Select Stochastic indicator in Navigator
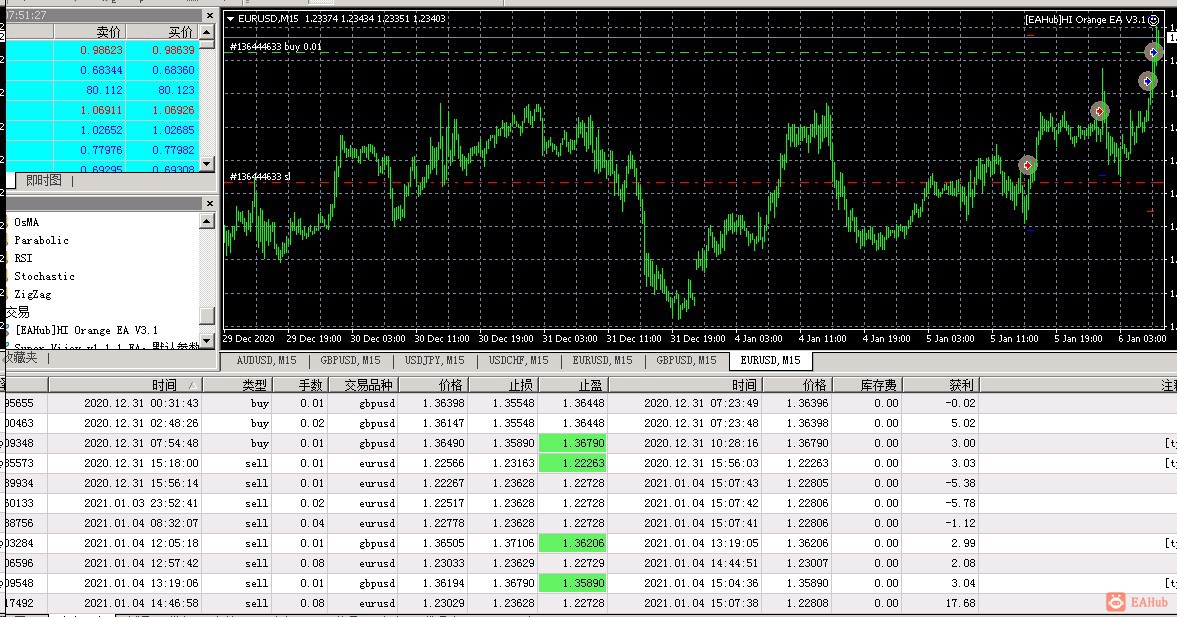The width and height of the screenshot is (1177, 617). pos(44,276)
